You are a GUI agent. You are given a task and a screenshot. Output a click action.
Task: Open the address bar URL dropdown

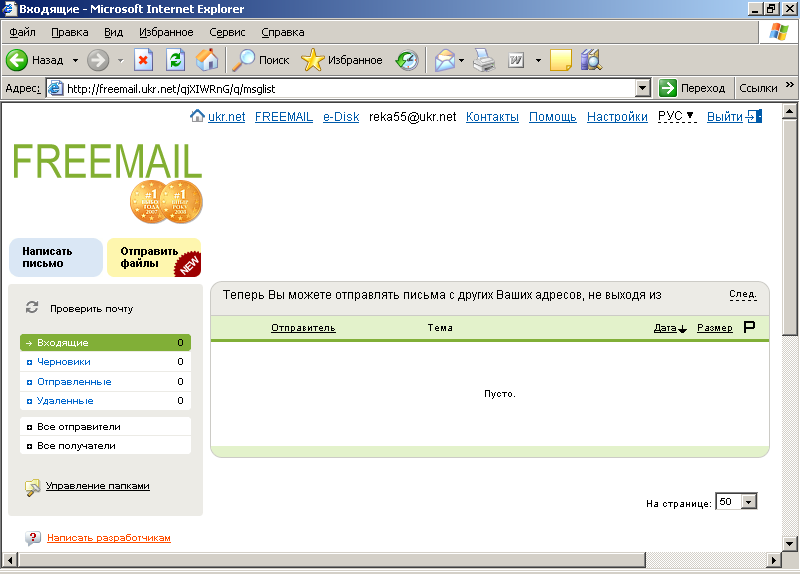tap(643, 88)
